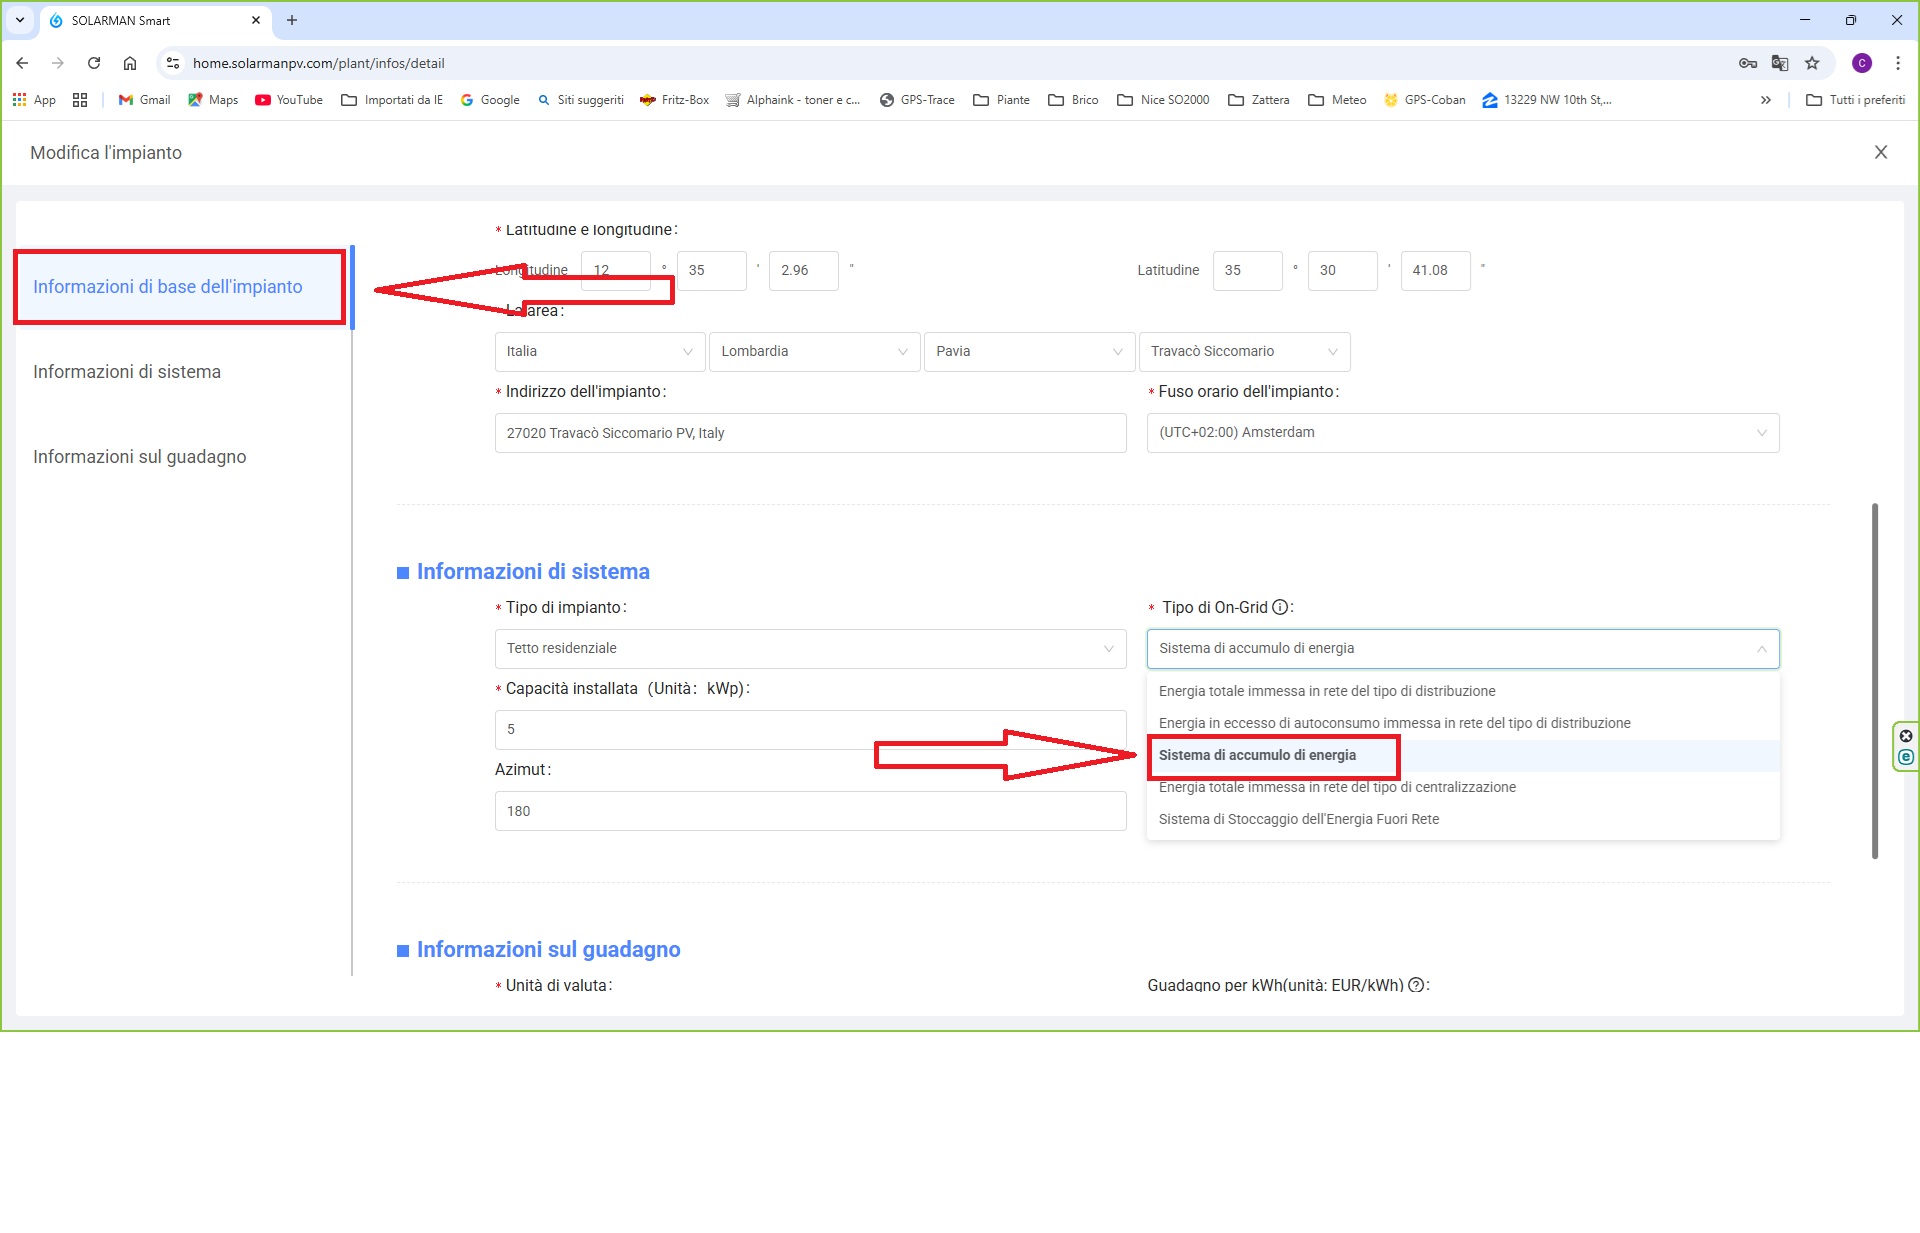Open the Chrome profile avatar C
Image resolution: width=1920 pixels, height=1233 pixels.
(1862, 63)
